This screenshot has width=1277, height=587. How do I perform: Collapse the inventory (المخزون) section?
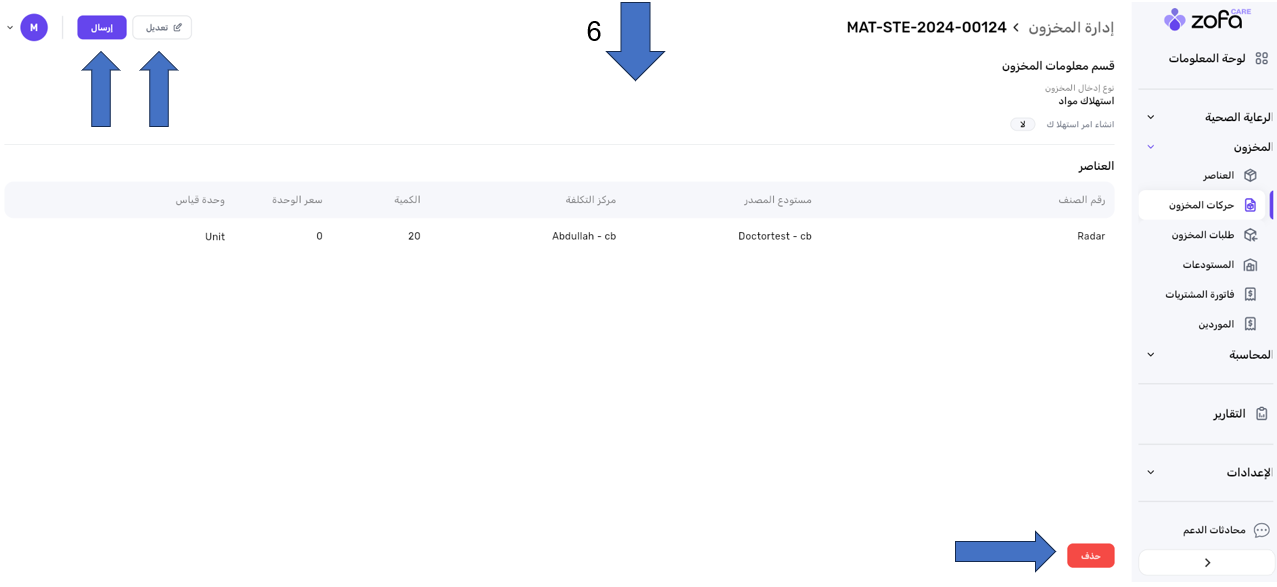pos(1151,147)
